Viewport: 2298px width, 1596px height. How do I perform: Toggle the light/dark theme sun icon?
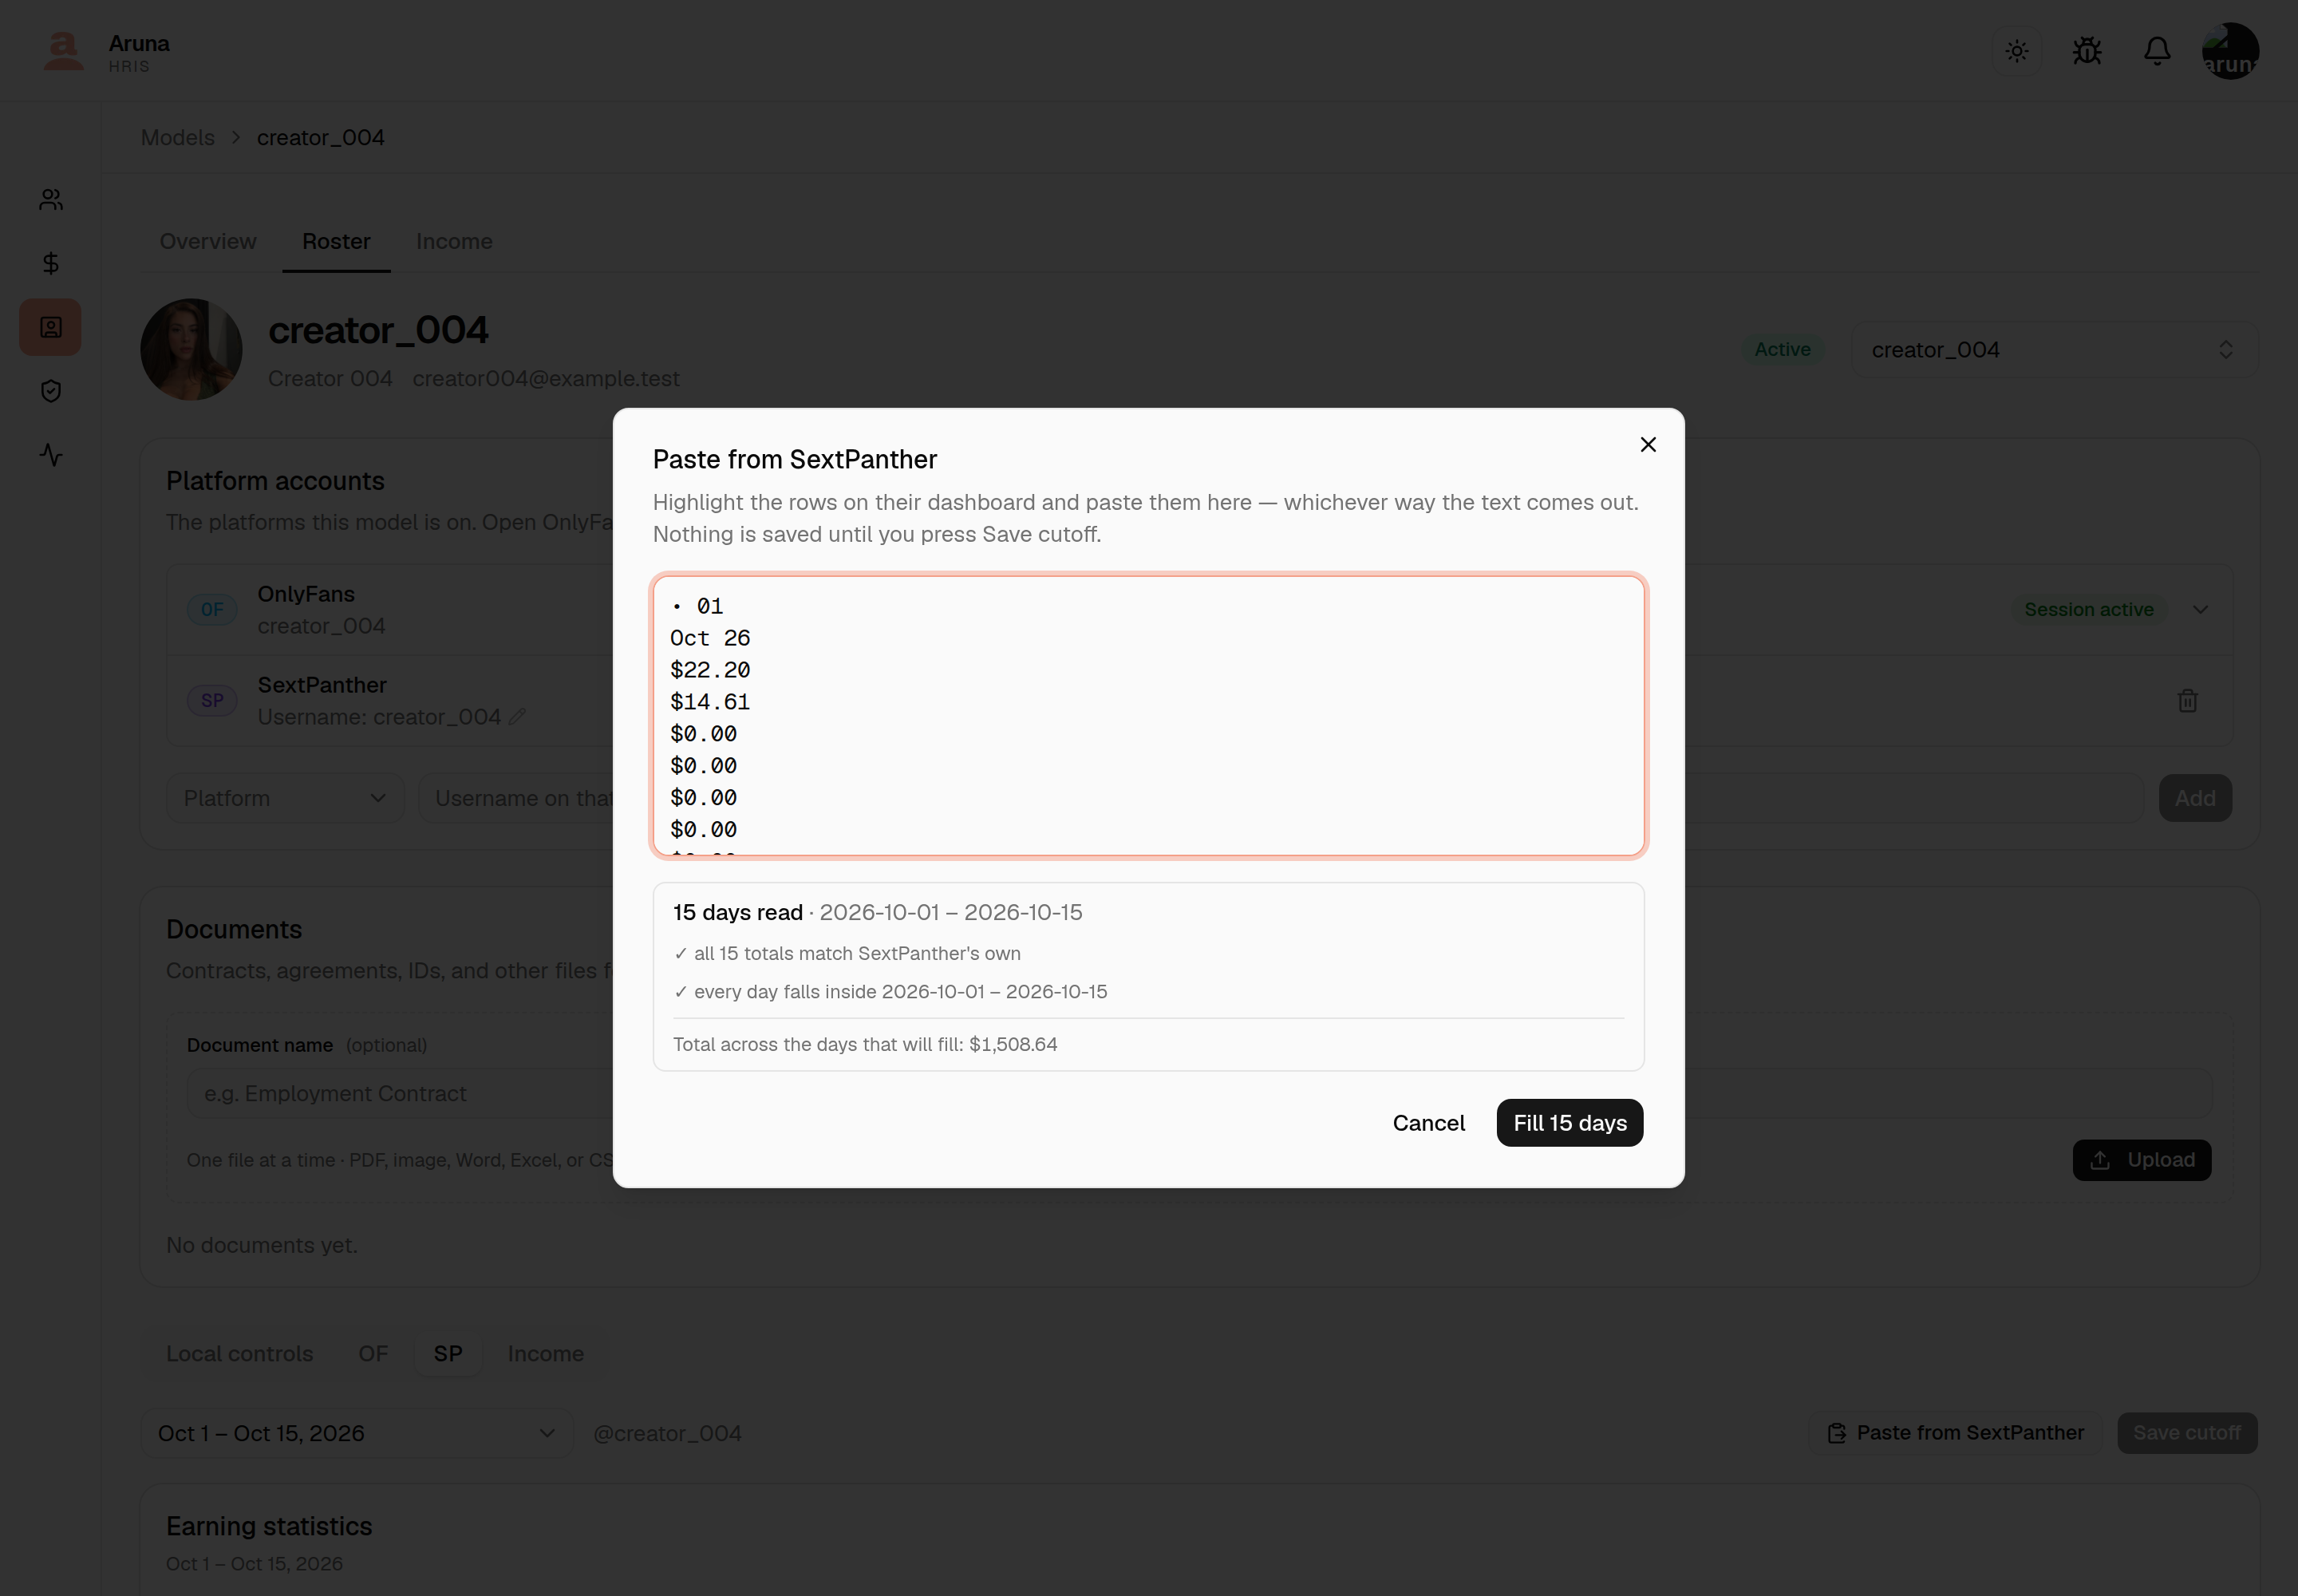[x=2016, y=51]
